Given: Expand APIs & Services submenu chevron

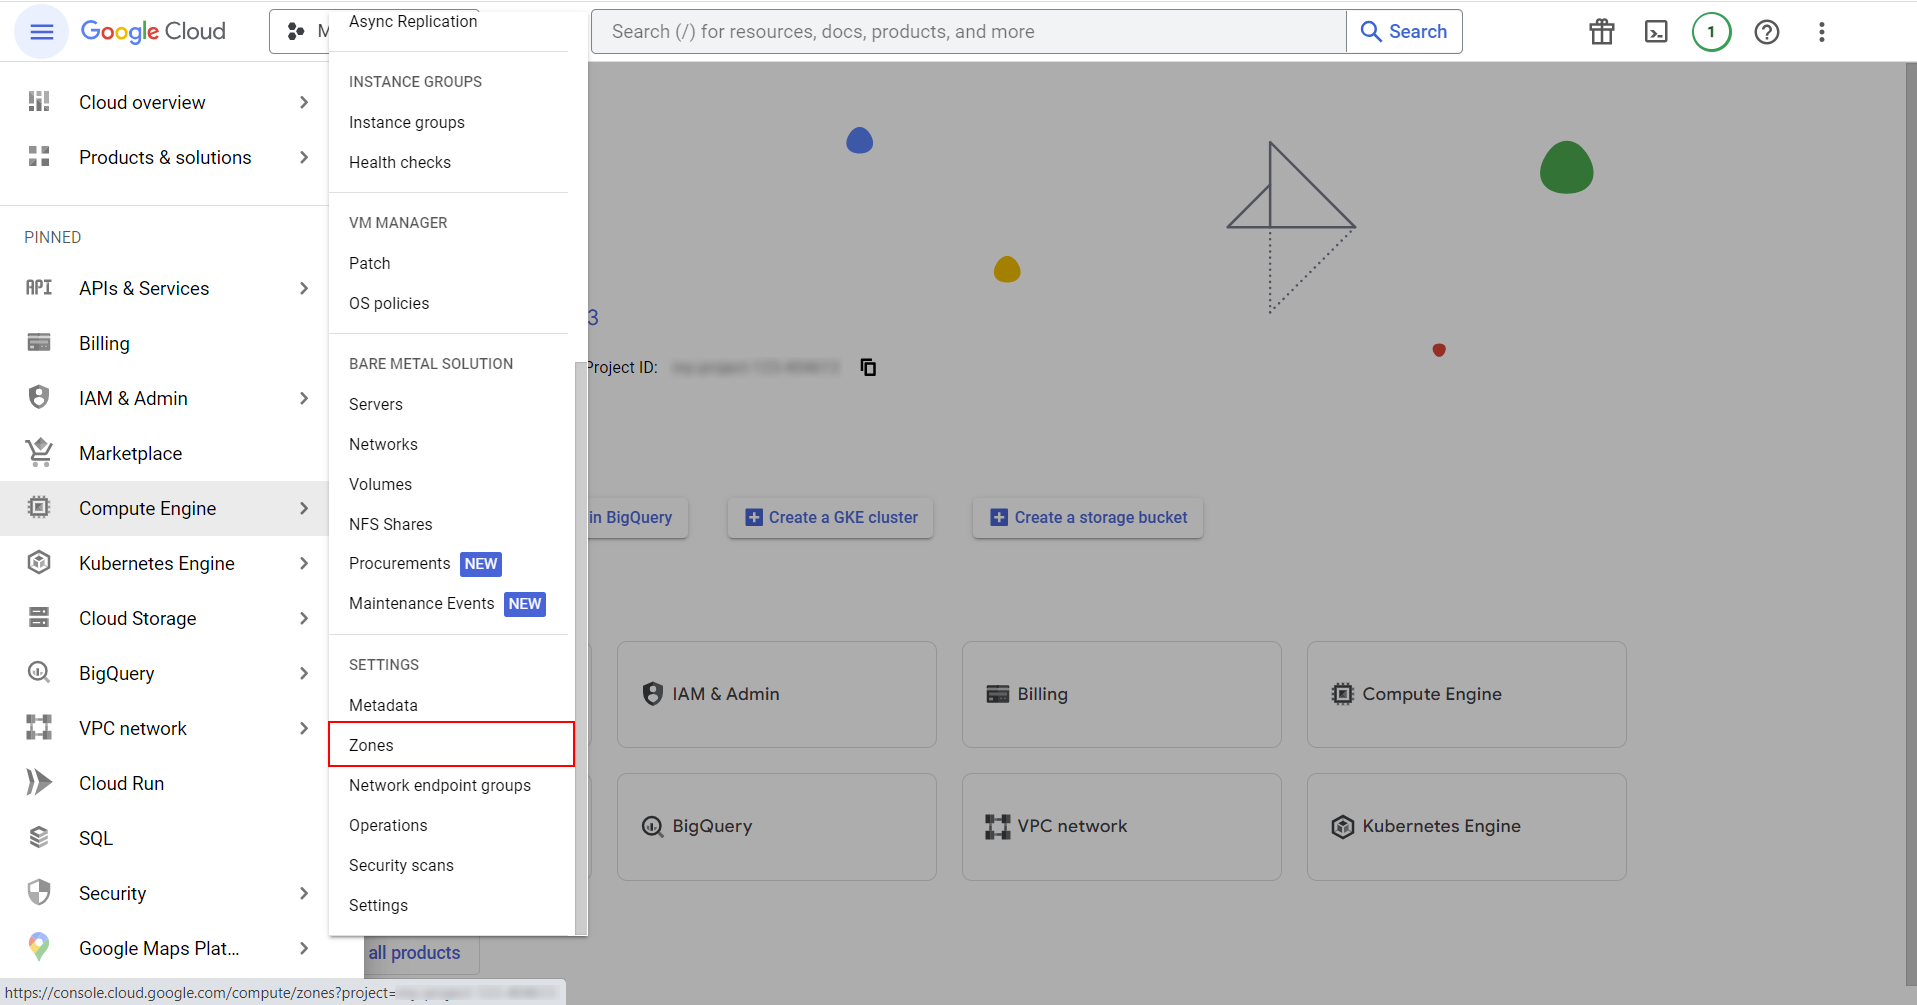Looking at the screenshot, I should (x=304, y=288).
